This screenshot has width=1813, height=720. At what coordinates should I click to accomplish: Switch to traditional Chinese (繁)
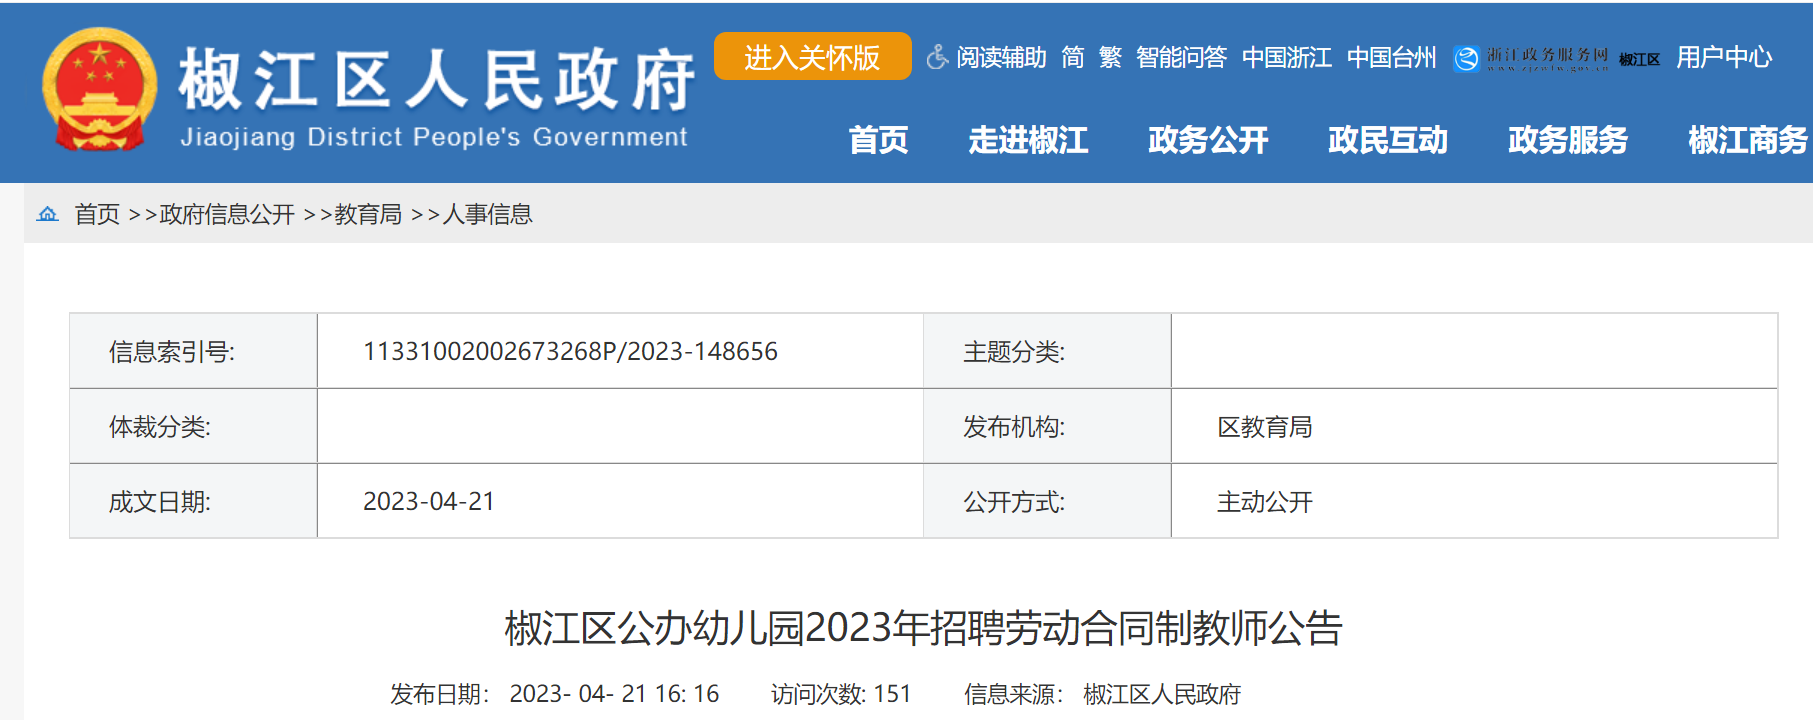coord(1110,58)
